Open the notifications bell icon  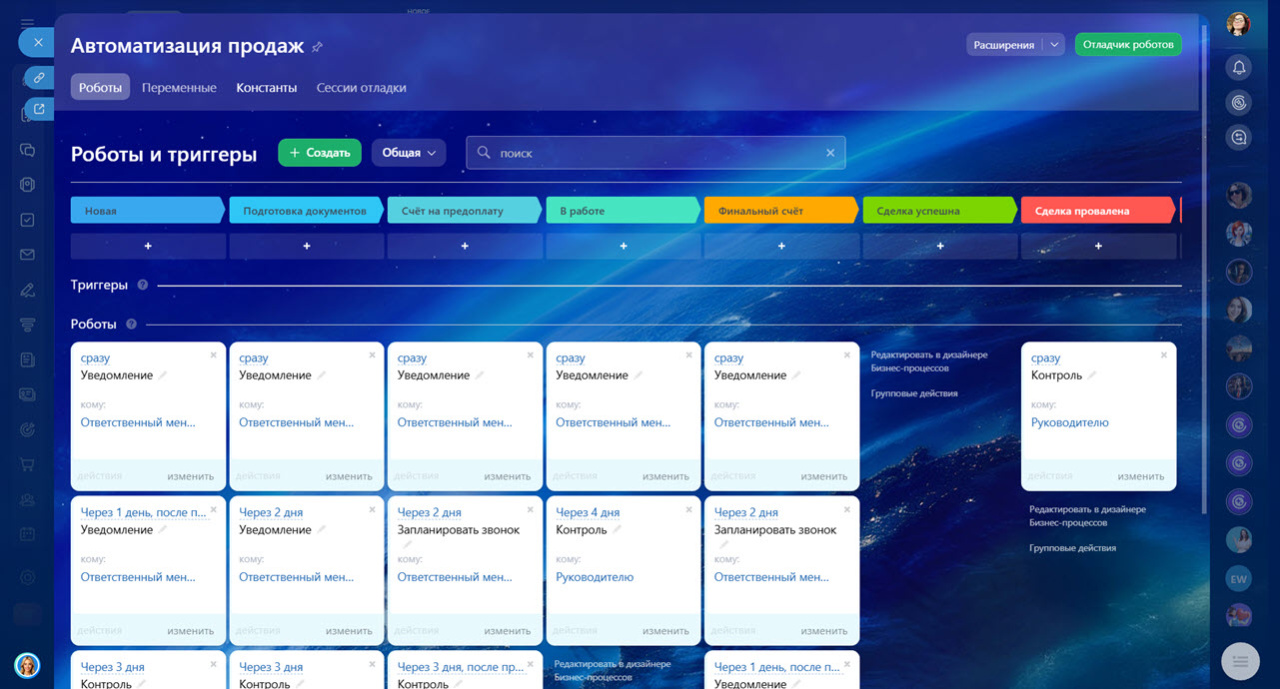click(1239, 67)
